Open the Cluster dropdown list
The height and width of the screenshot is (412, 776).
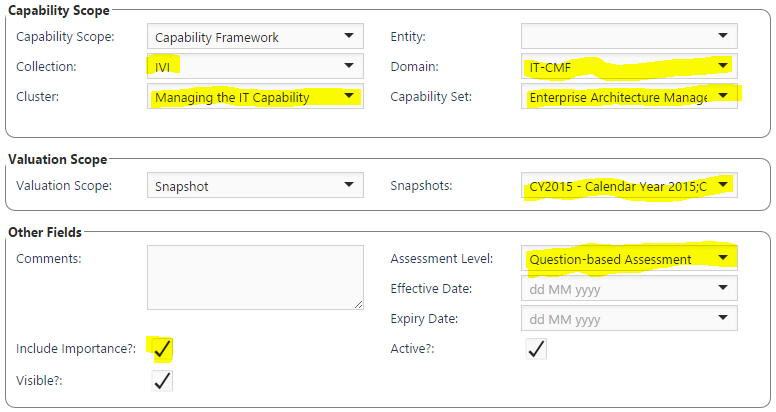pyautogui.click(x=348, y=97)
